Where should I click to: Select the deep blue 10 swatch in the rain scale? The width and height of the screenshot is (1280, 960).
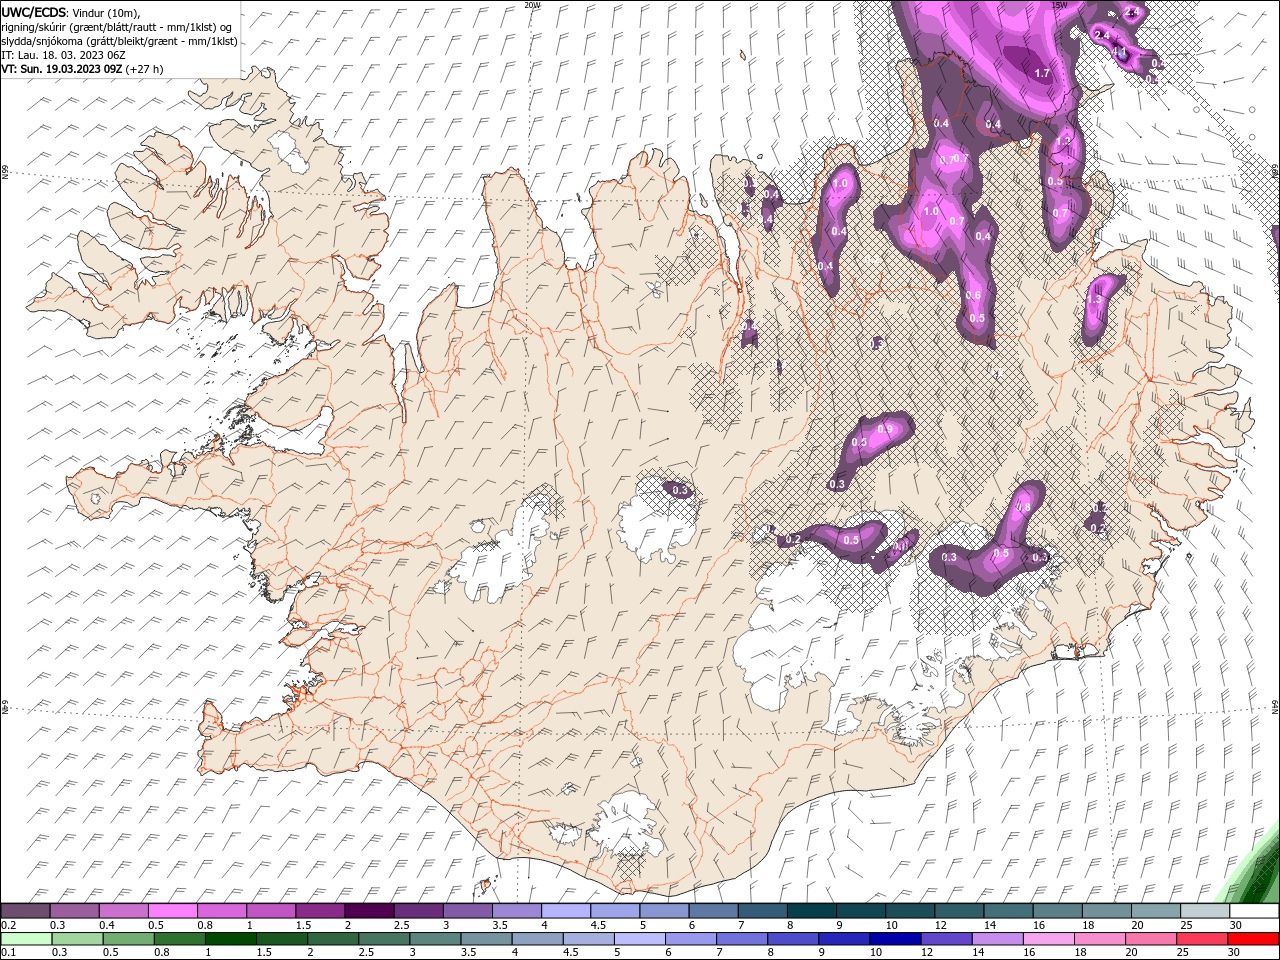[894, 939]
